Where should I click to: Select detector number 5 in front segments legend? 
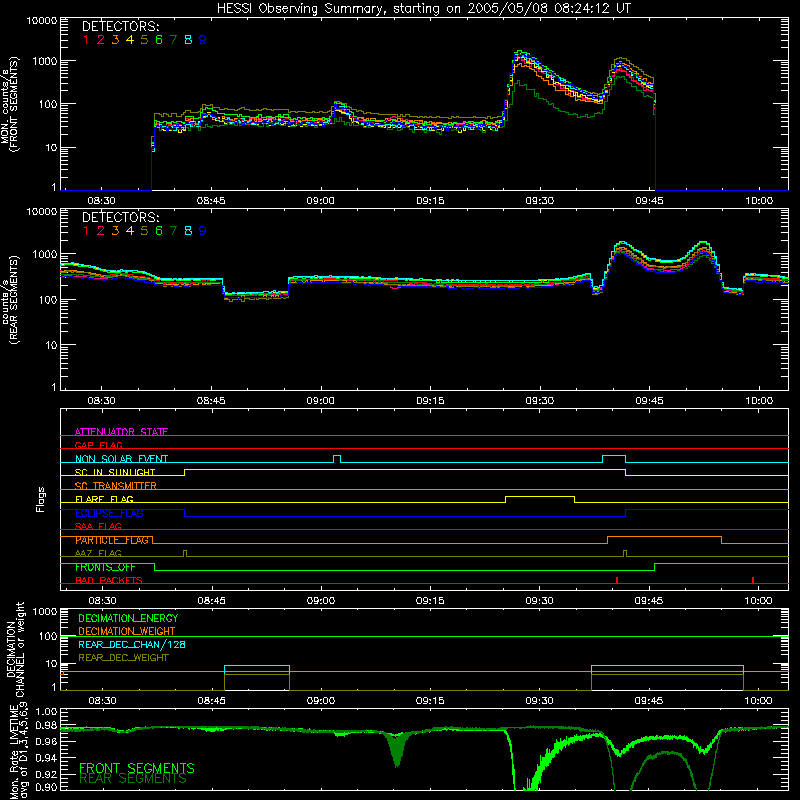pyautogui.click(x=144, y=40)
